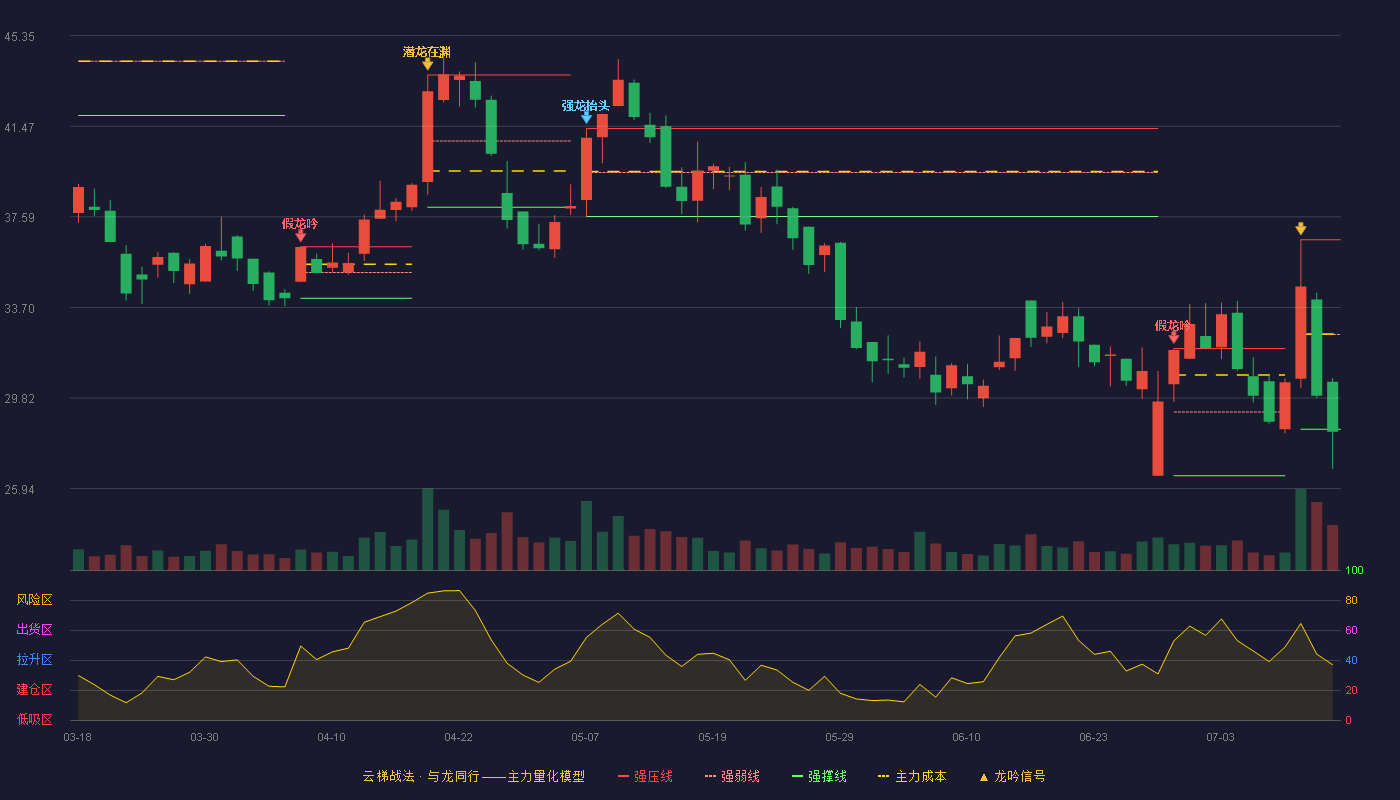The height and width of the screenshot is (800, 1400).
Task: Click the 06-10 date label
Action: tap(966, 737)
